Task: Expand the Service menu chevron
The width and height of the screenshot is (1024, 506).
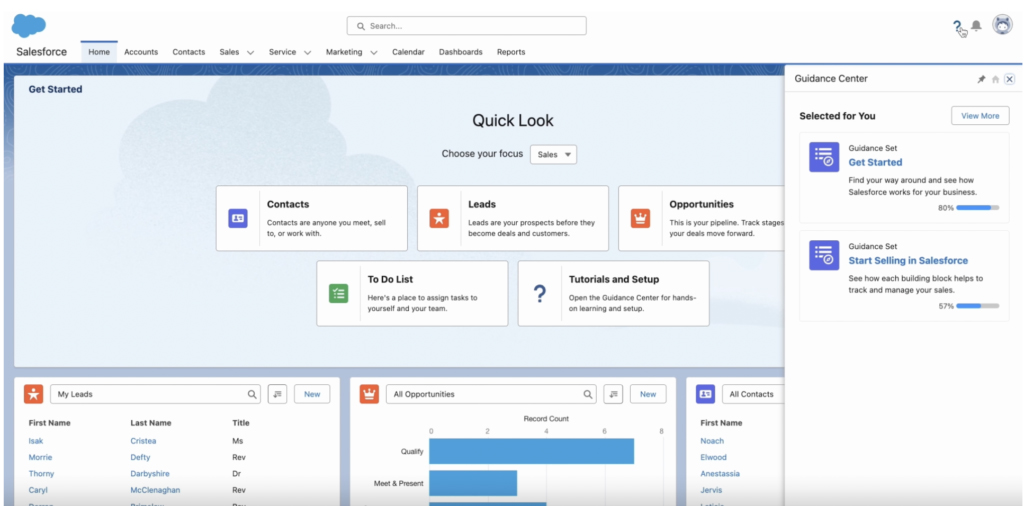Action: point(308,52)
